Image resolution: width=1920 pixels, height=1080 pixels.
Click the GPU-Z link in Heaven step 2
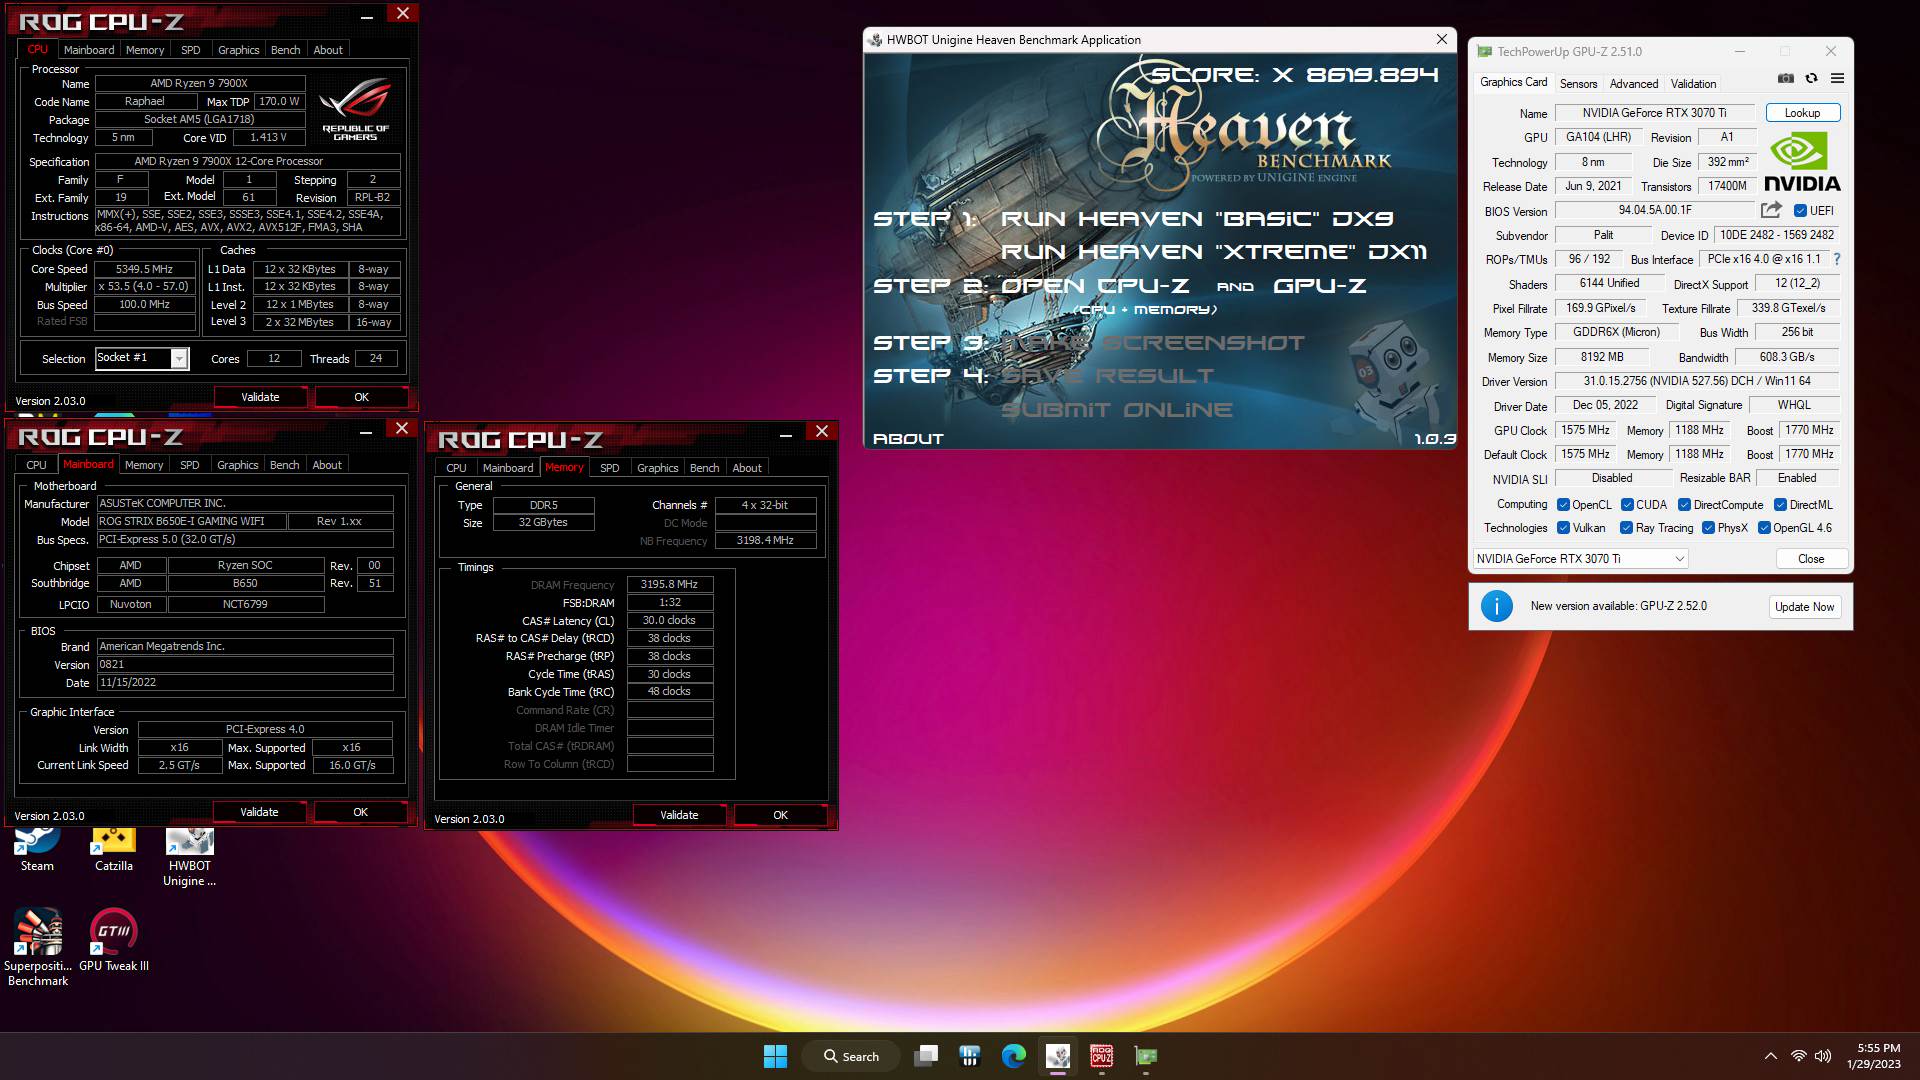1319,285
